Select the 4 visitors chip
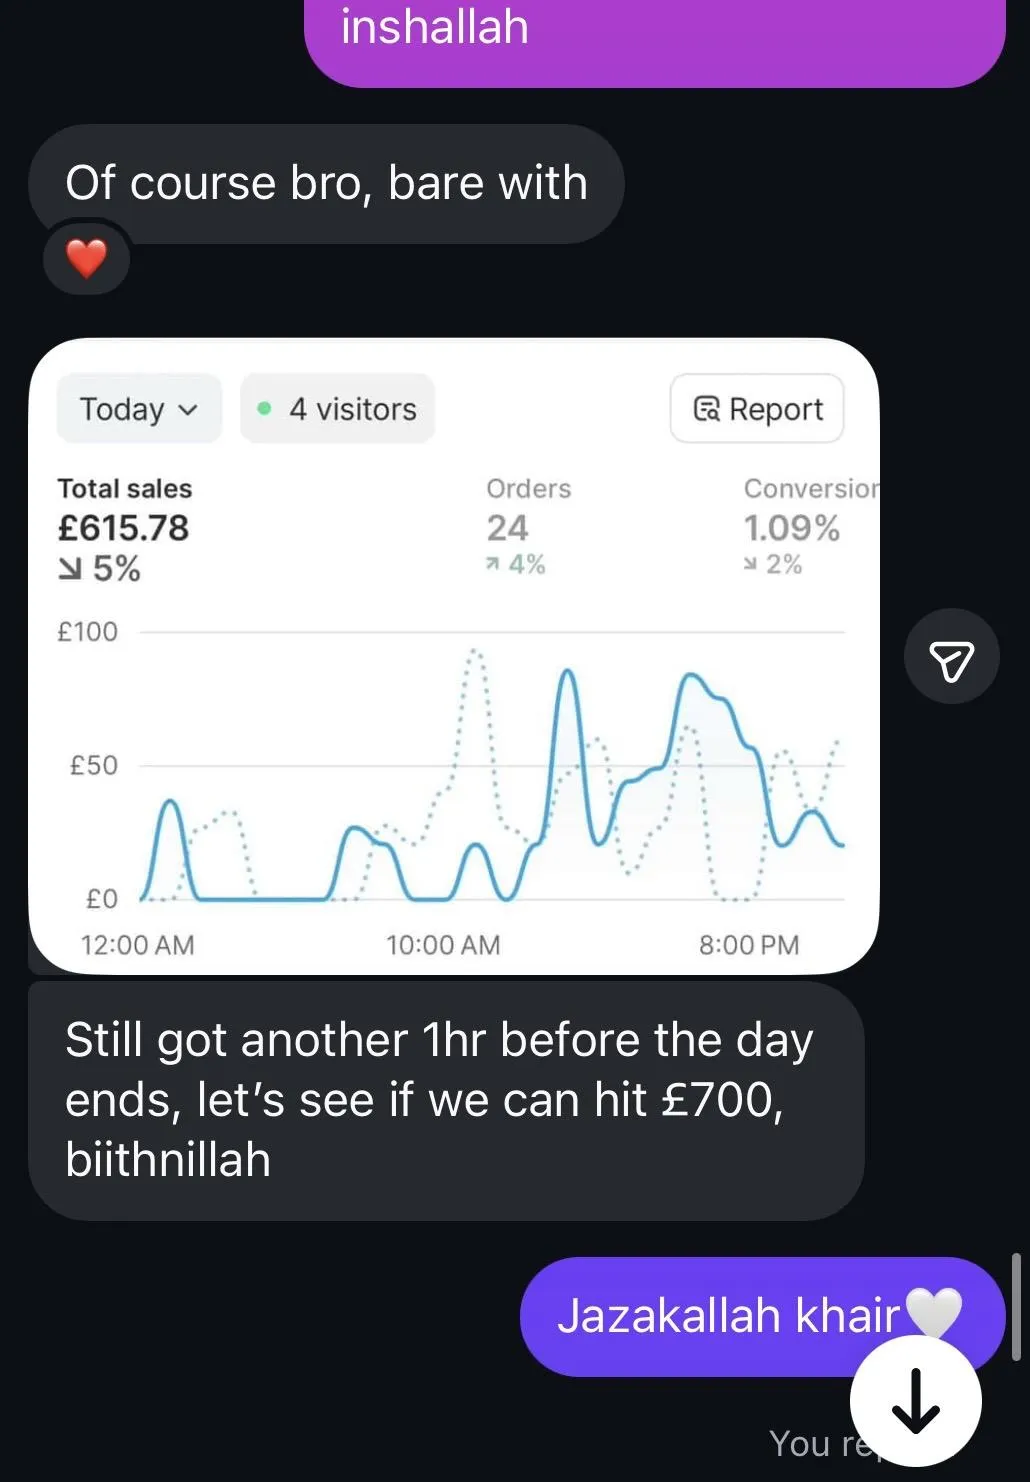 click(x=338, y=408)
